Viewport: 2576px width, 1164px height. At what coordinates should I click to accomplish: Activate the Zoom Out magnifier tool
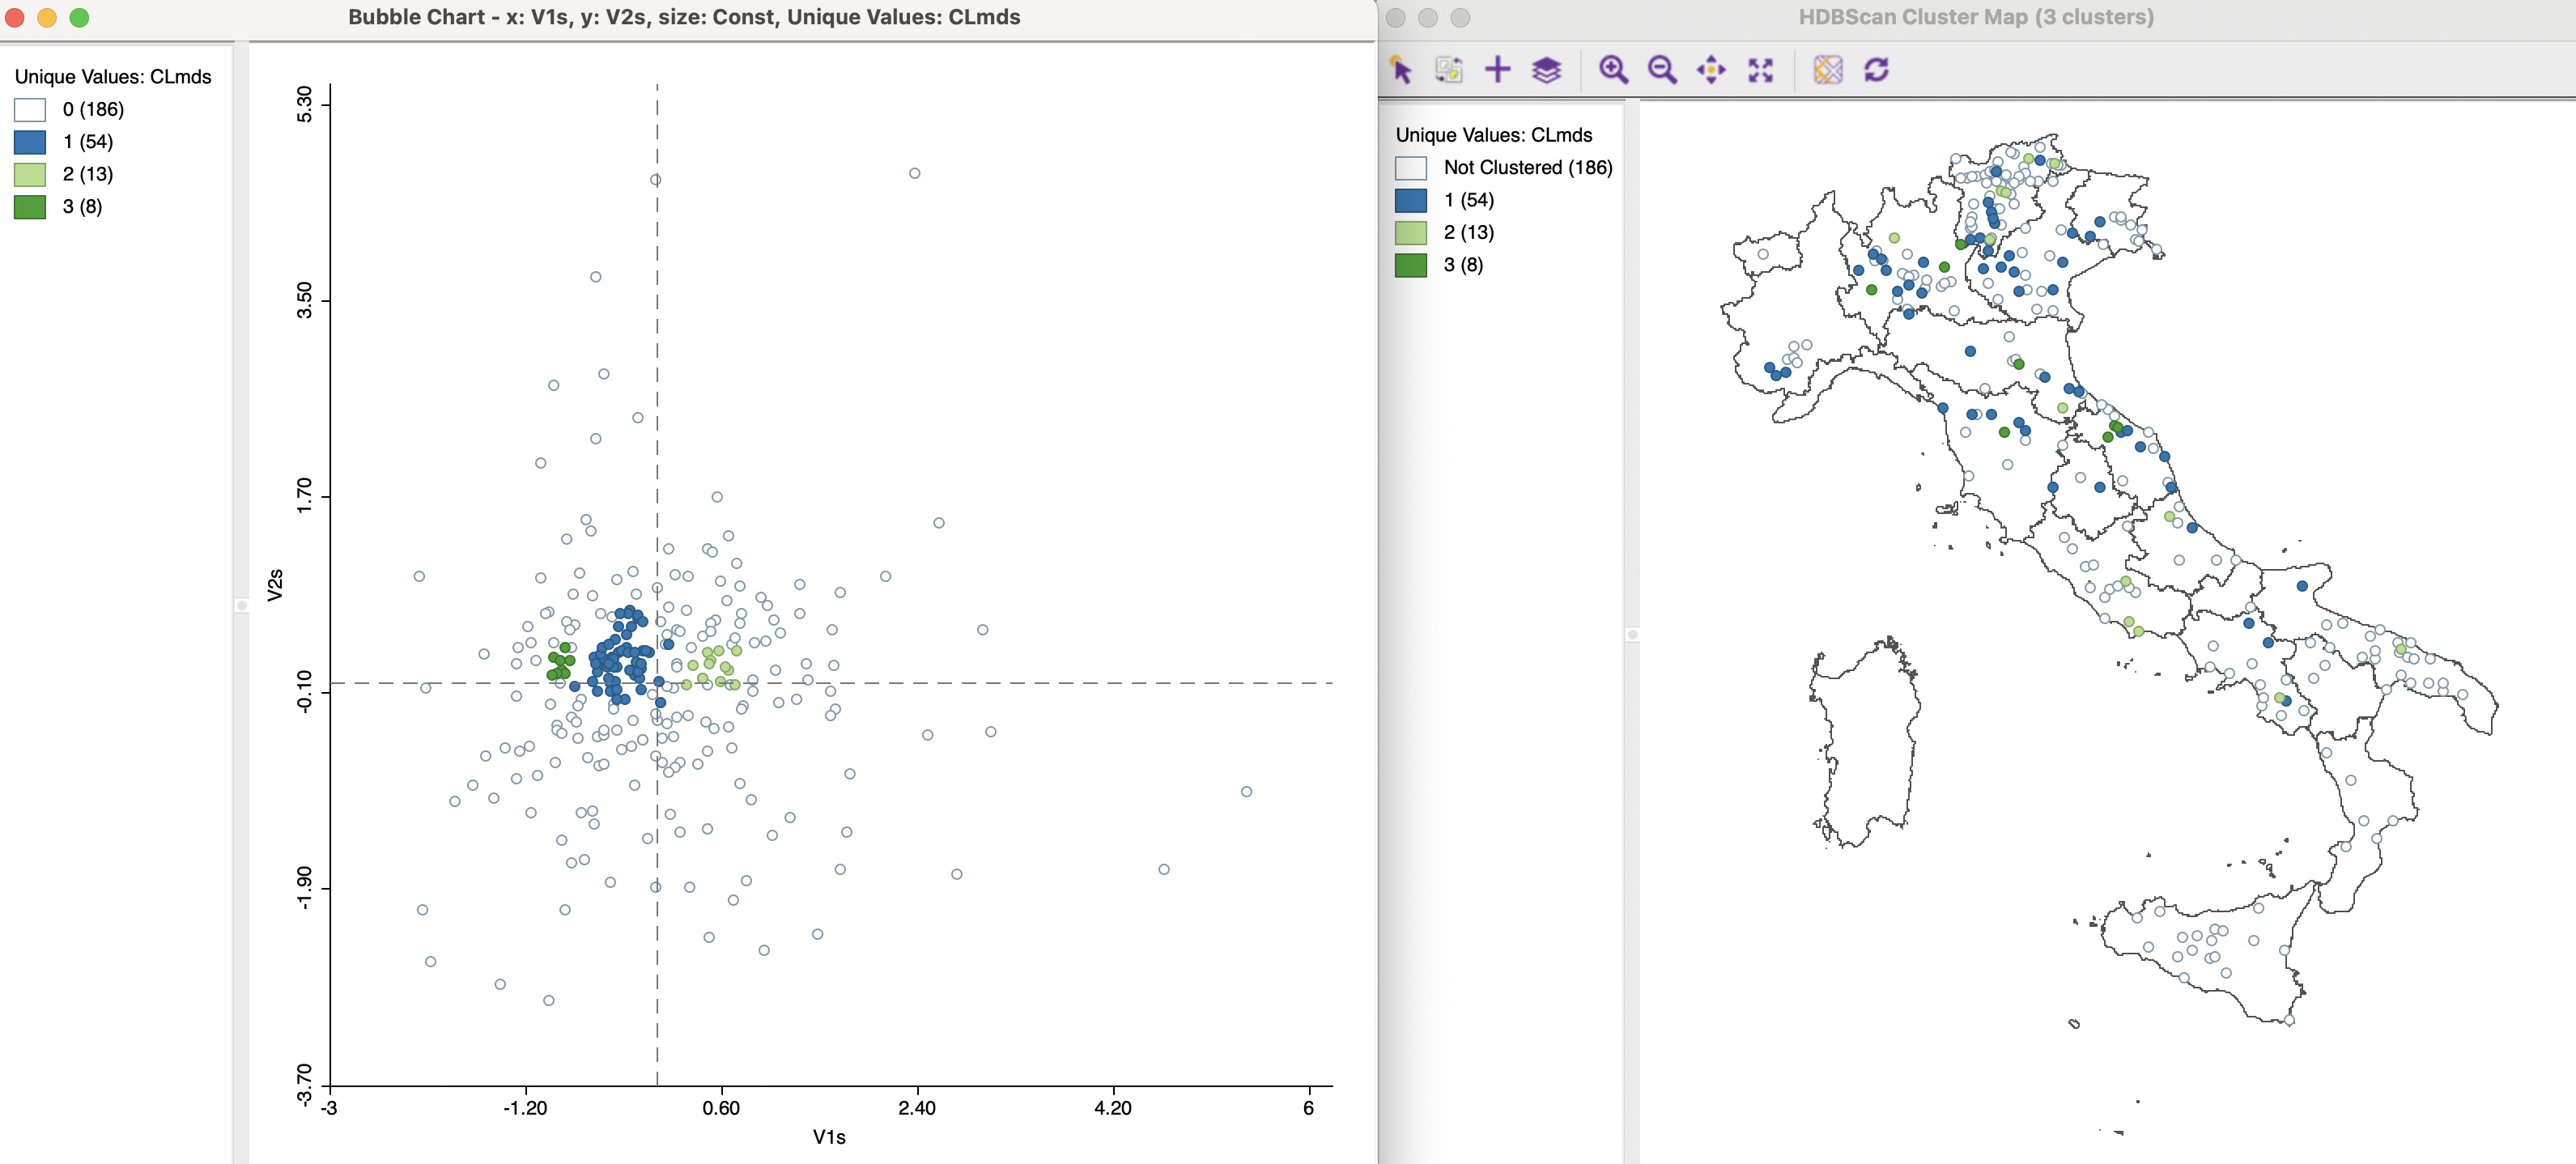pos(1662,70)
